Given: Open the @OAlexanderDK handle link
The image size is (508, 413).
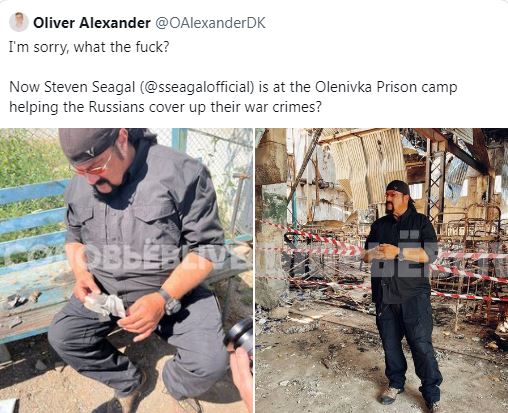Looking at the screenshot, I should coord(210,23).
